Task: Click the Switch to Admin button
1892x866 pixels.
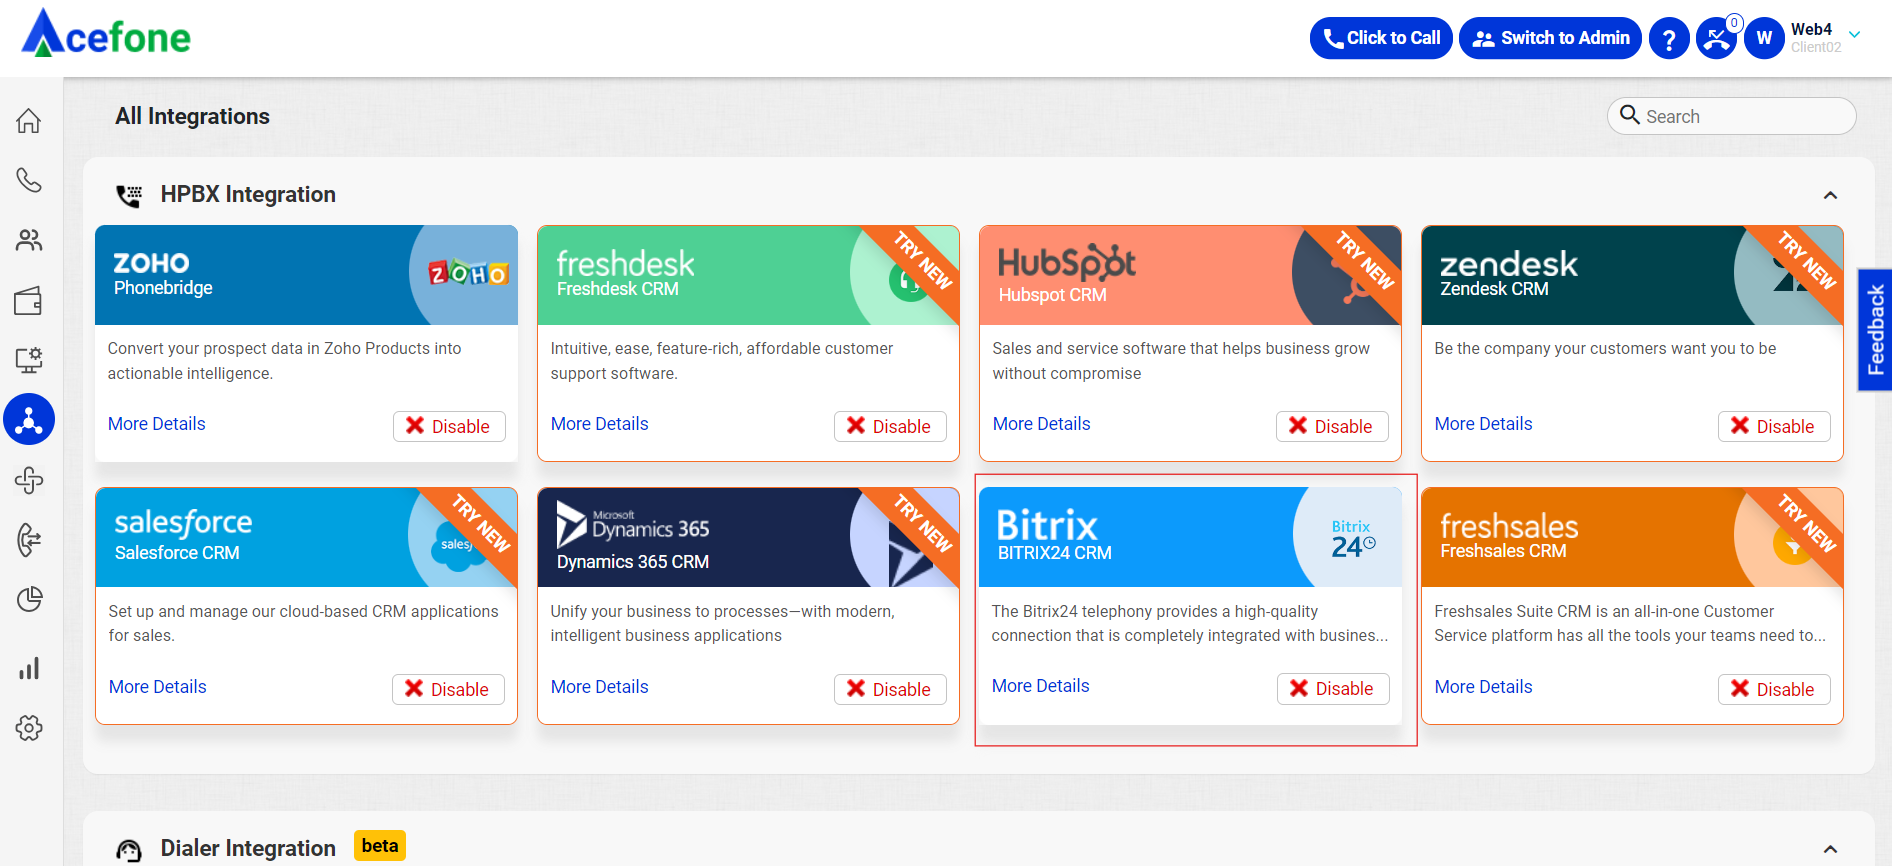Action: (1550, 39)
